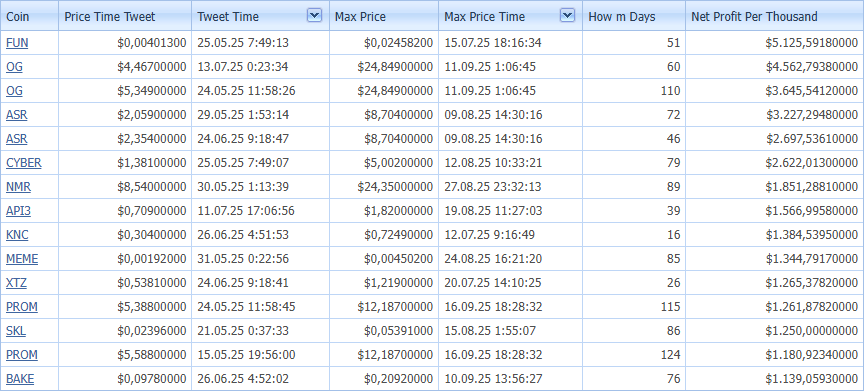Select price cell $2,05900000
This screenshot has width=864, height=391.
click(125, 115)
